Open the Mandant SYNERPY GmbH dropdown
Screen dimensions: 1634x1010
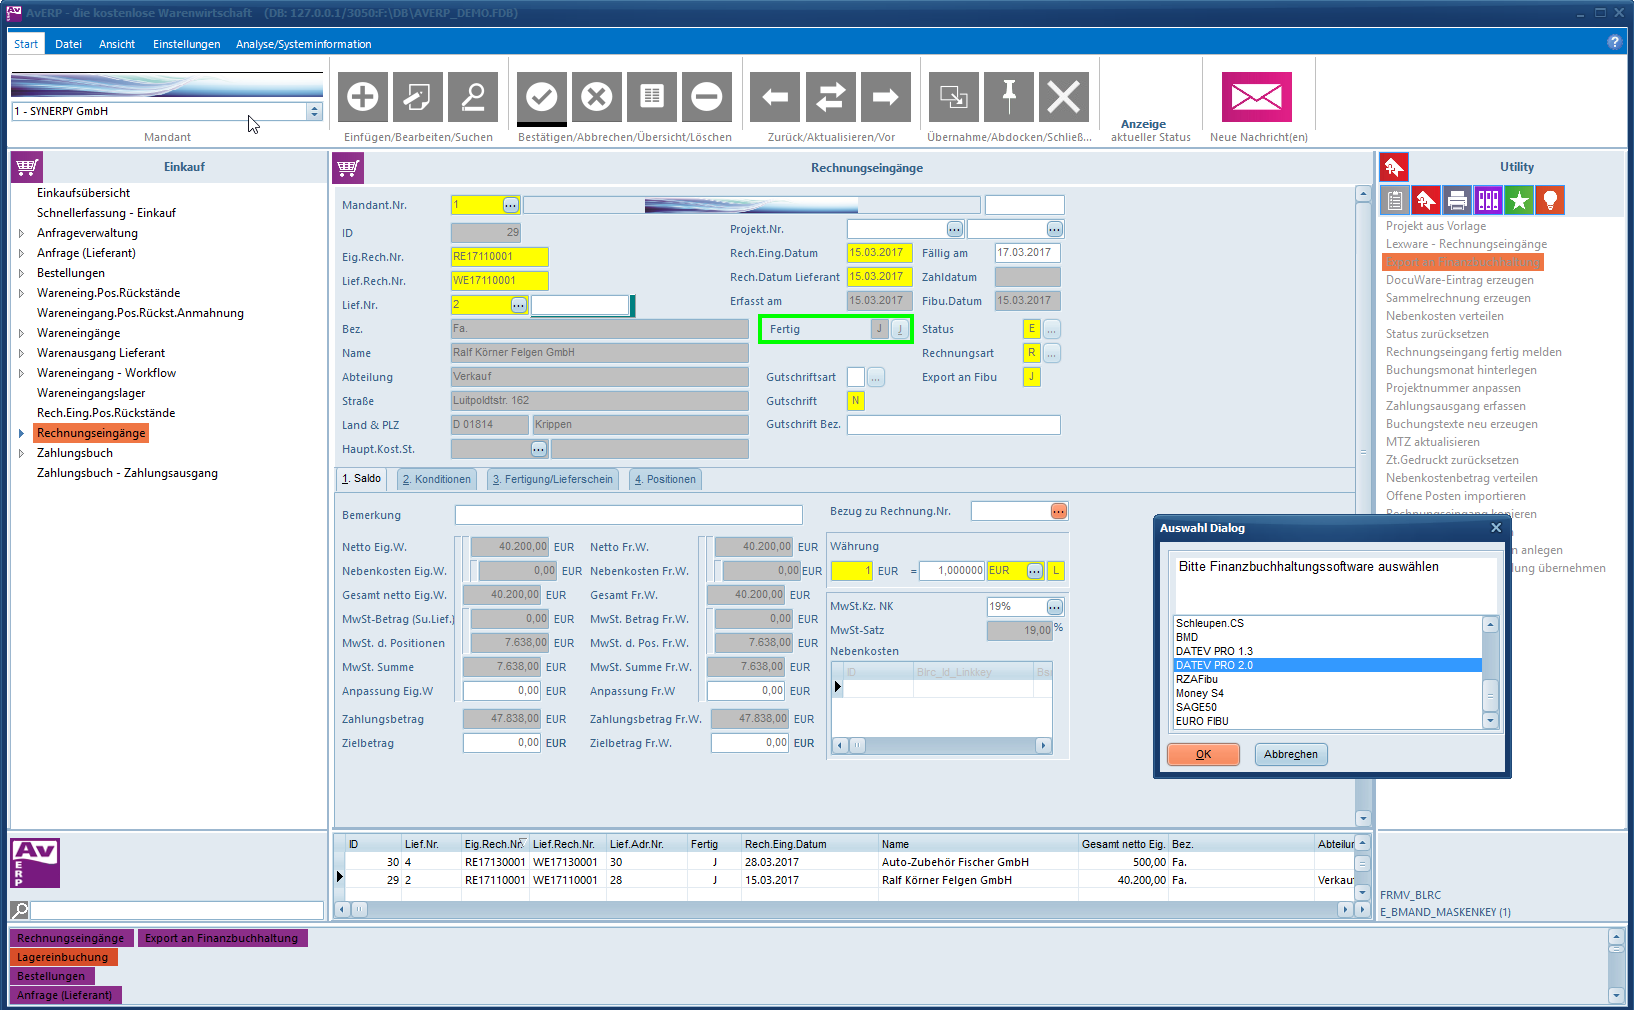314,111
